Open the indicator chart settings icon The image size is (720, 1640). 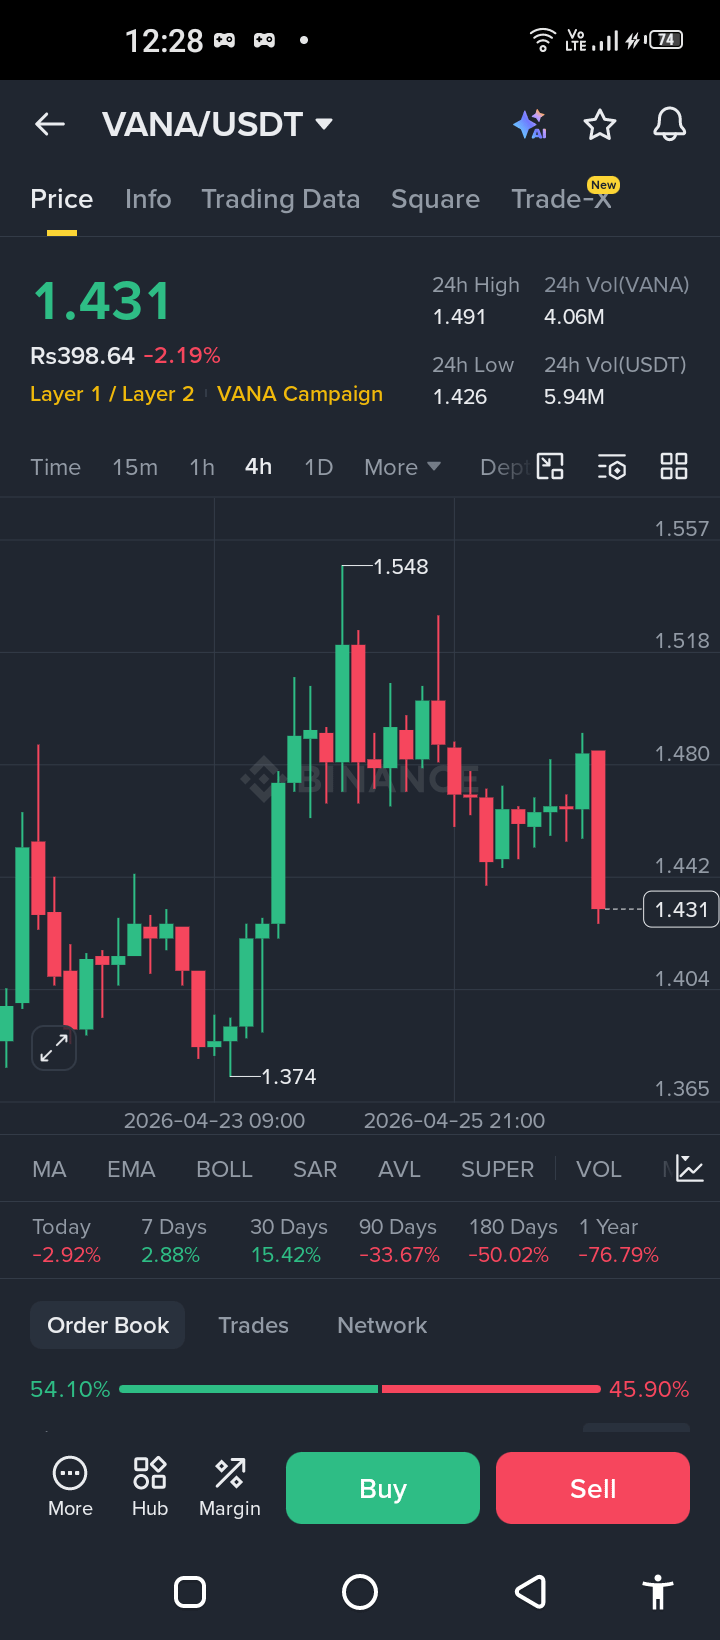point(690,1168)
